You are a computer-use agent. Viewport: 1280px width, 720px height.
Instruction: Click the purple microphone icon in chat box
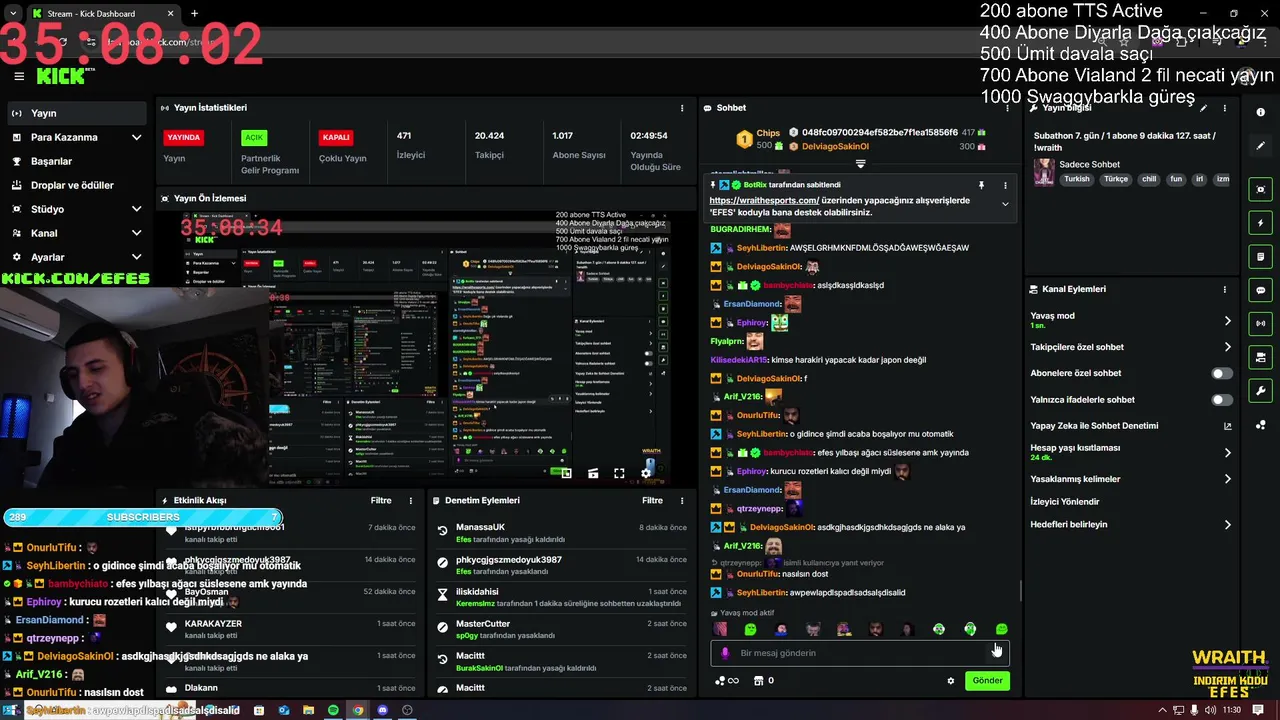tap(725, 653)
